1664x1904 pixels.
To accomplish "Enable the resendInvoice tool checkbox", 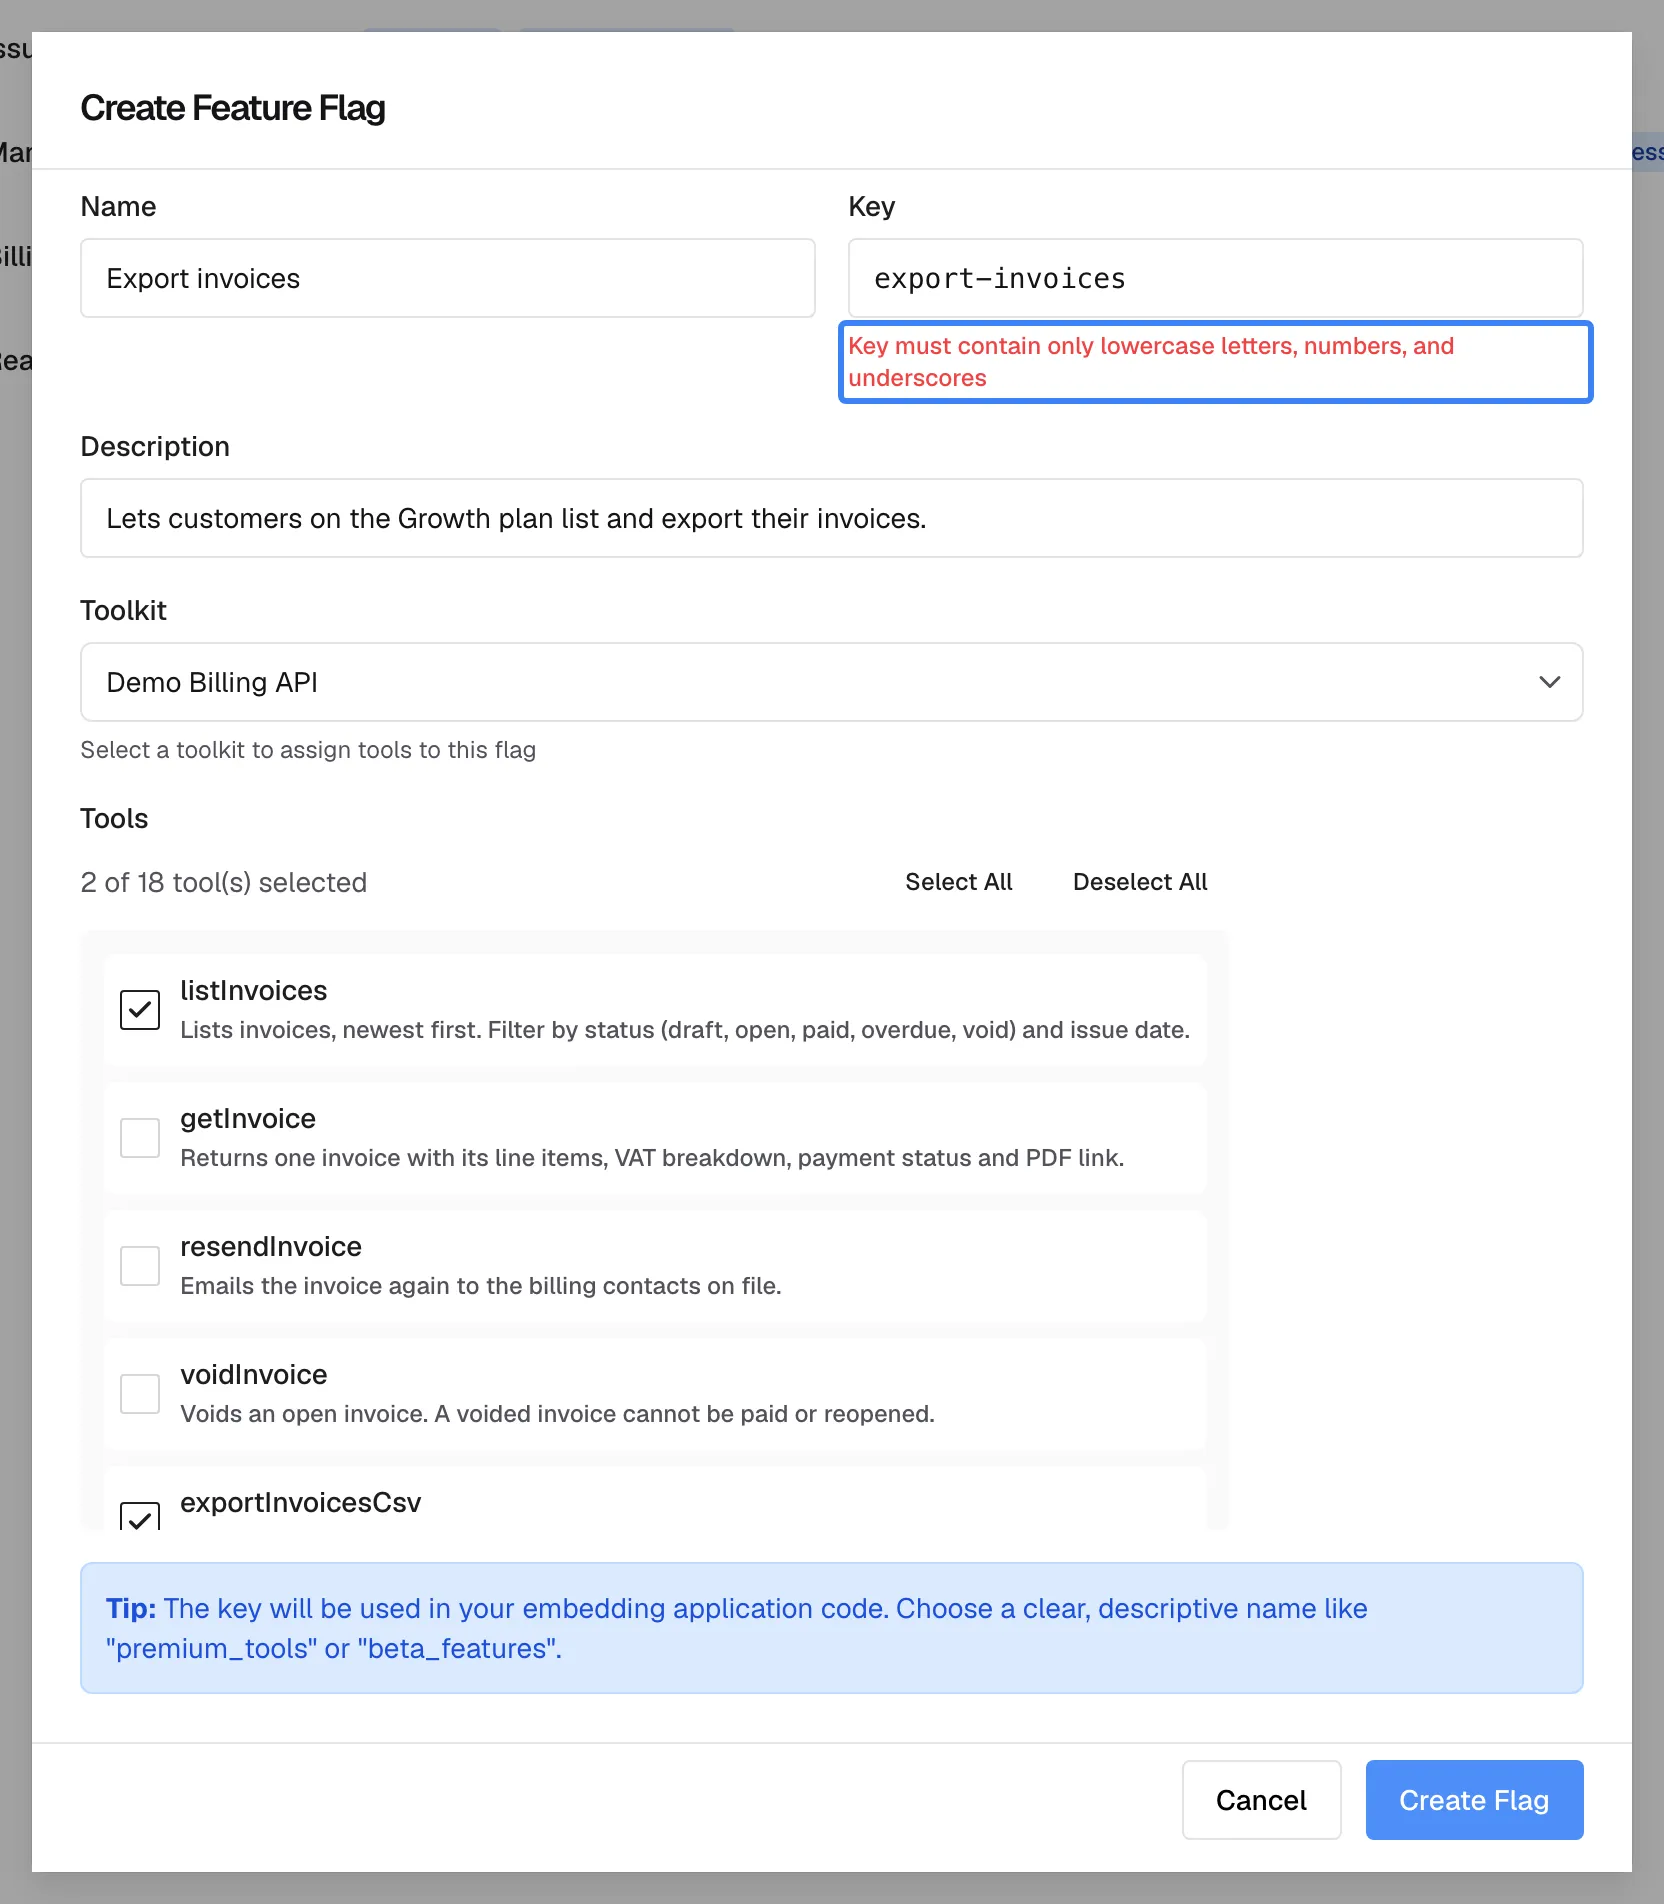I will [x=140, y=1266].
